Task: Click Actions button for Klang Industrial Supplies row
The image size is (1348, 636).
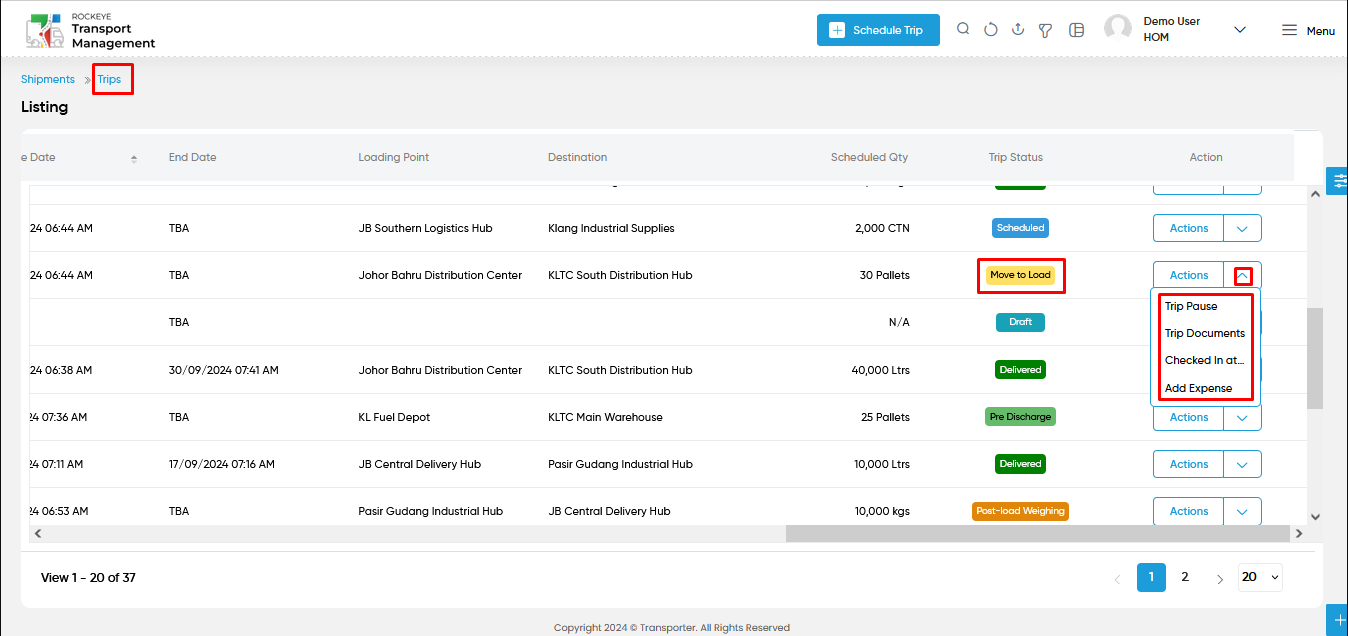Action: click(x=1189, y=228)
